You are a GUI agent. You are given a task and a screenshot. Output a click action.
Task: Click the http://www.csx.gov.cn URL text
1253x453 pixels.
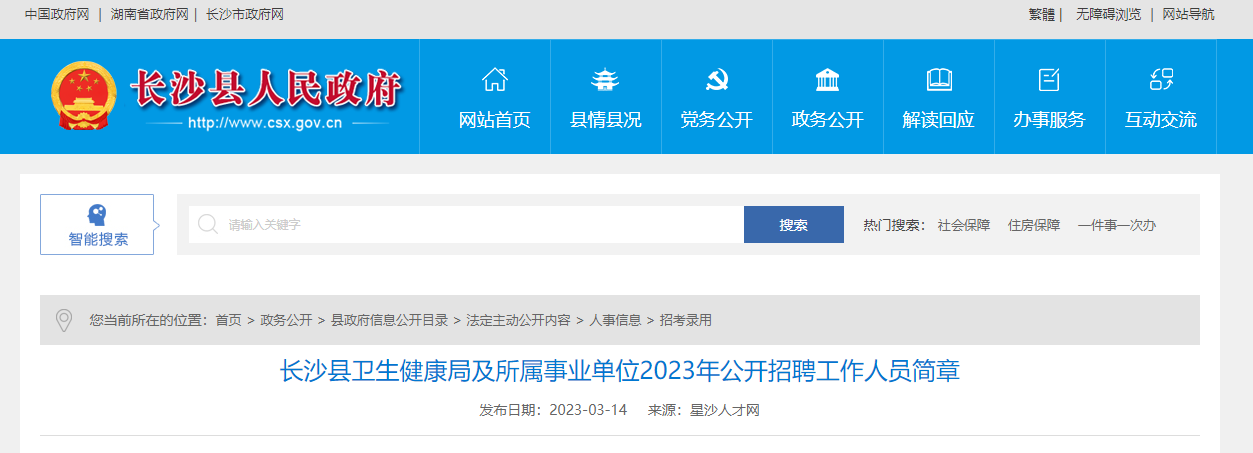[x=265, y=124]
